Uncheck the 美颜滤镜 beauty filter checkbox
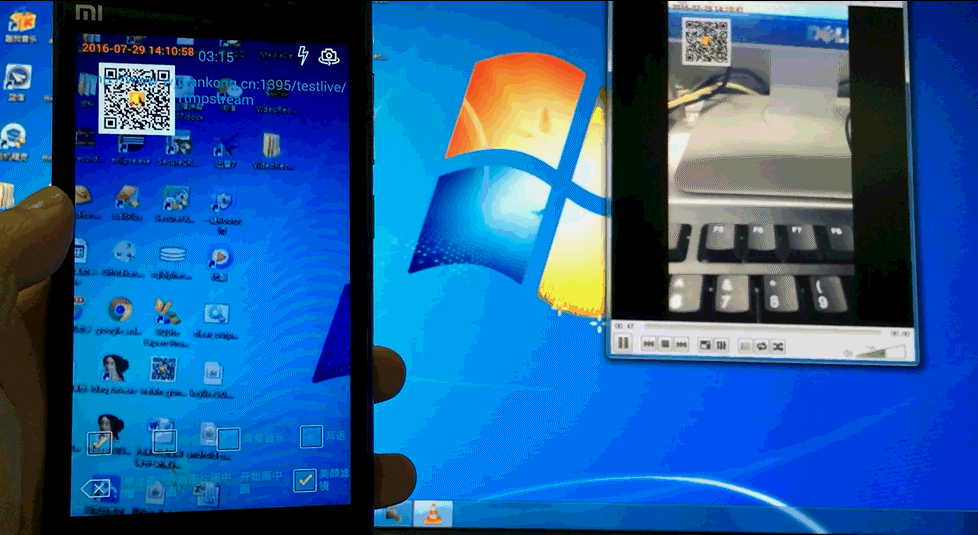Image resolution: width=978 pixels, height=535 pixels. tap(304, 480)
